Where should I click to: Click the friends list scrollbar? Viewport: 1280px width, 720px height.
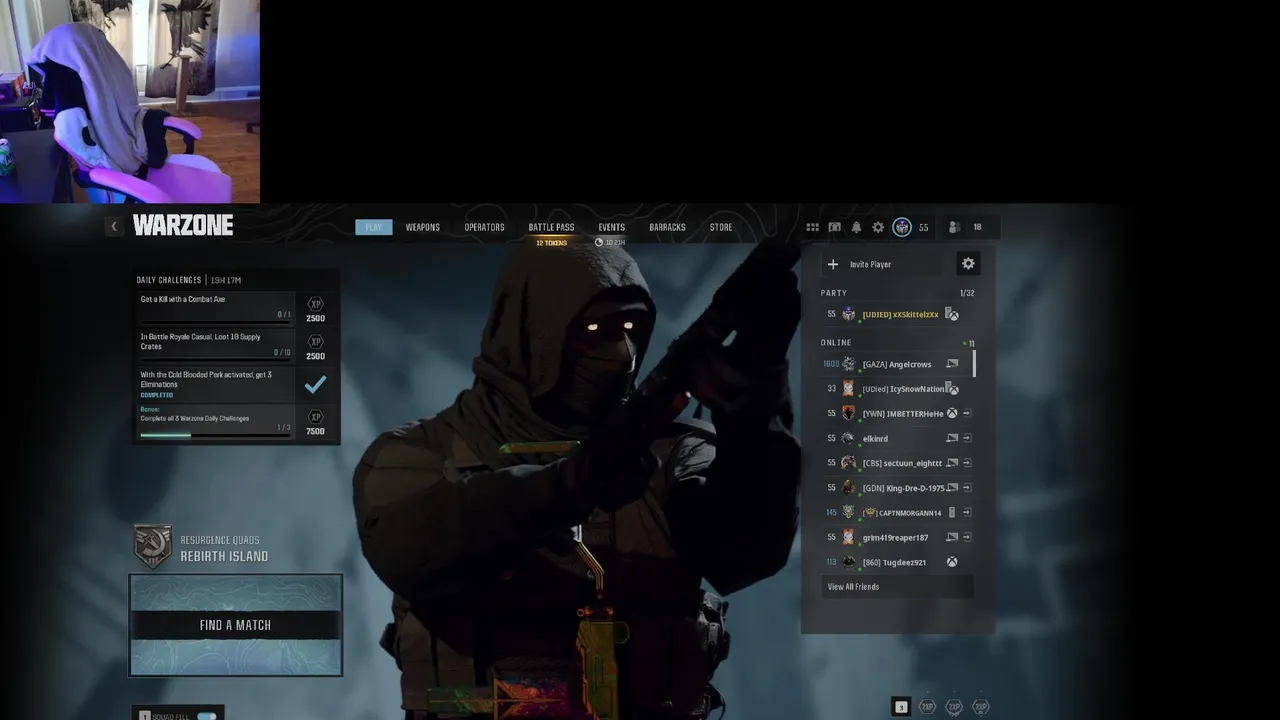coord(974,363)
